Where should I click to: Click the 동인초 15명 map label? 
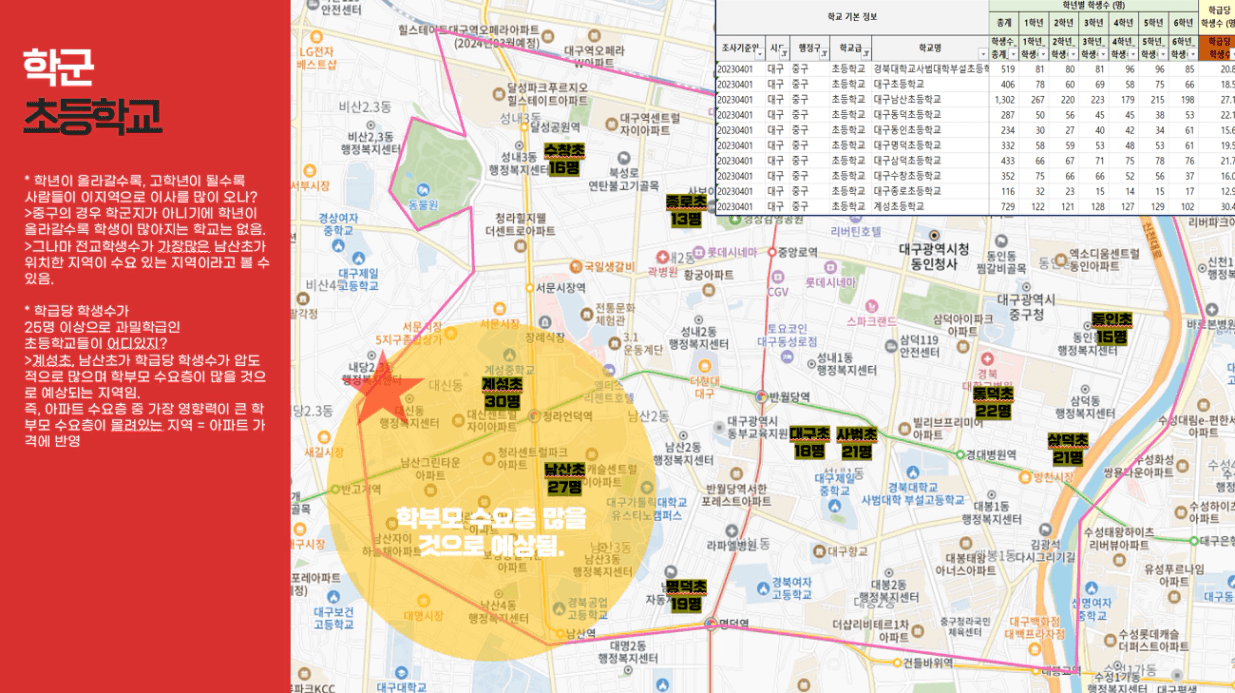[x=1111, y=328]
